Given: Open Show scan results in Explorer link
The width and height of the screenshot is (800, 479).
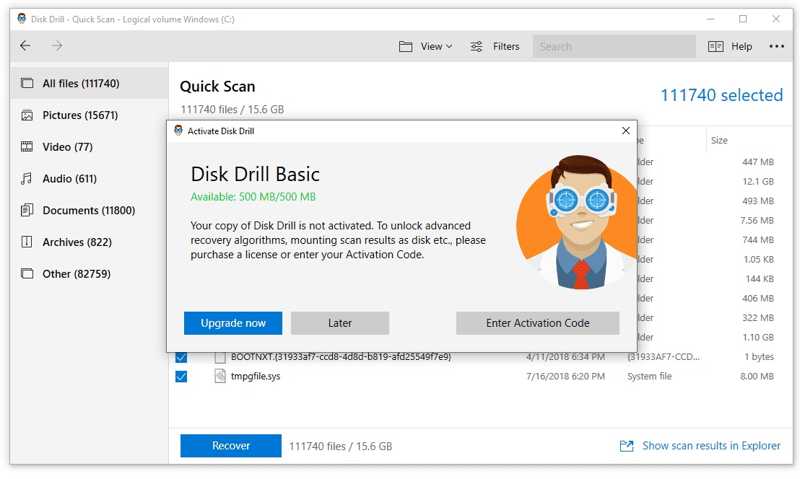Looking at the screenshot, I should [699, 446].
